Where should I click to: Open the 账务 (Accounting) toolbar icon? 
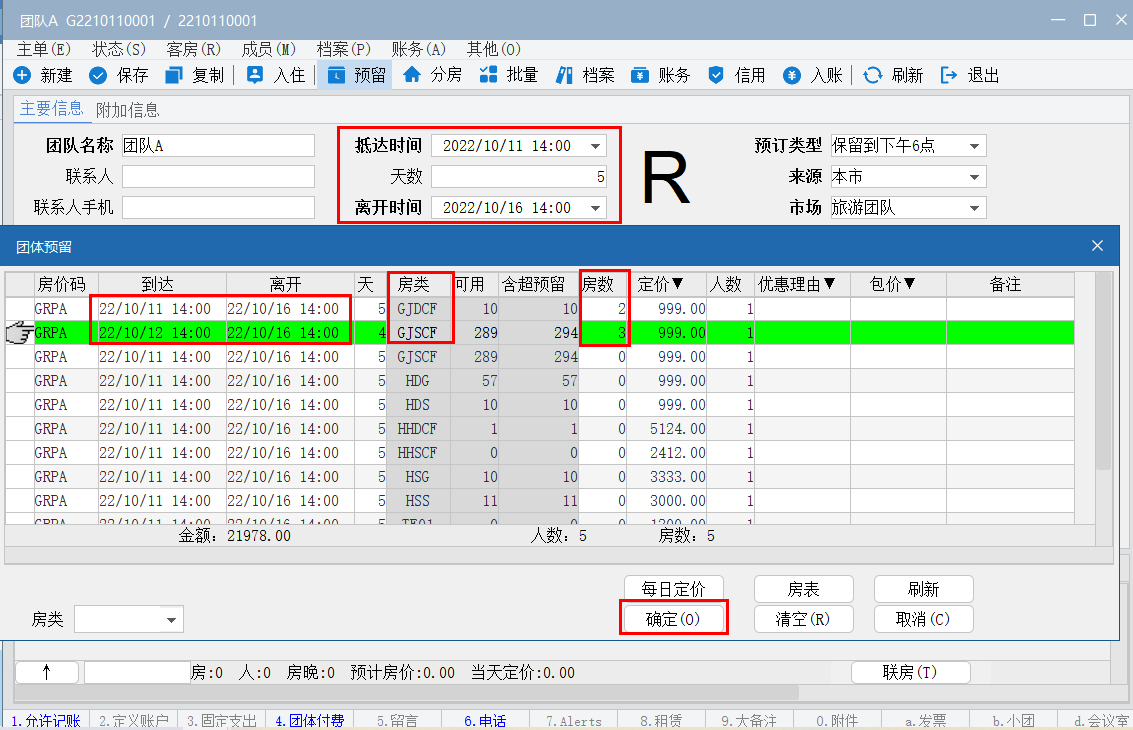pos(640,75)
